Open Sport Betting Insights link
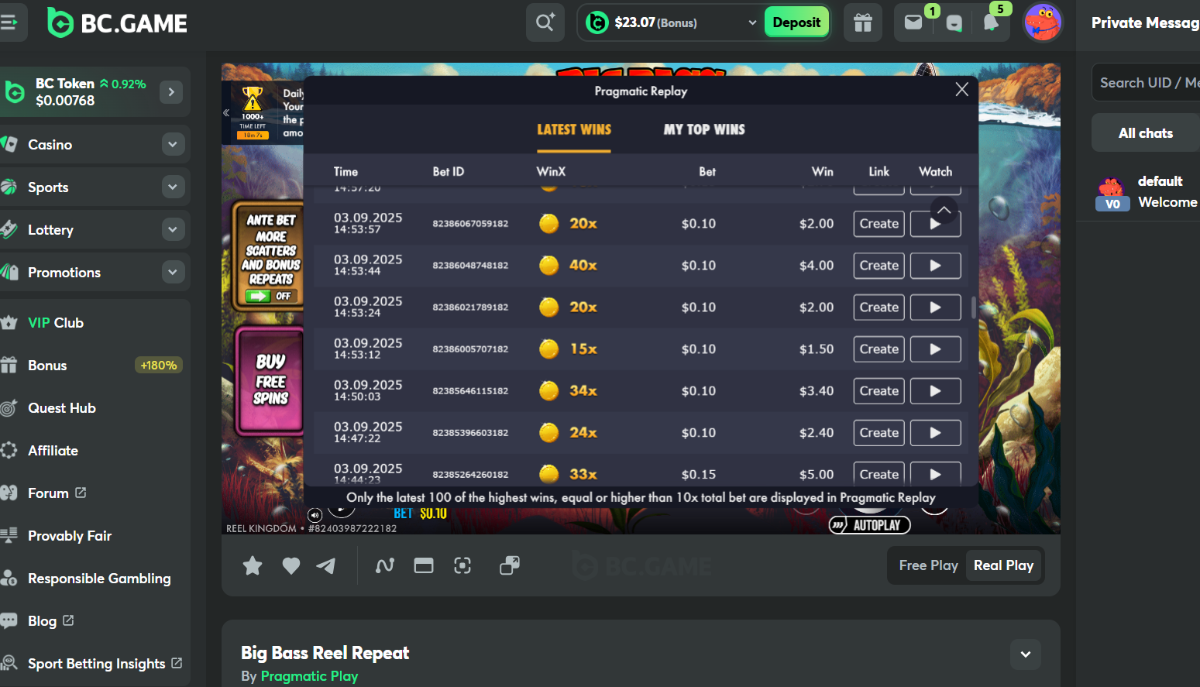 coord(105,664)
